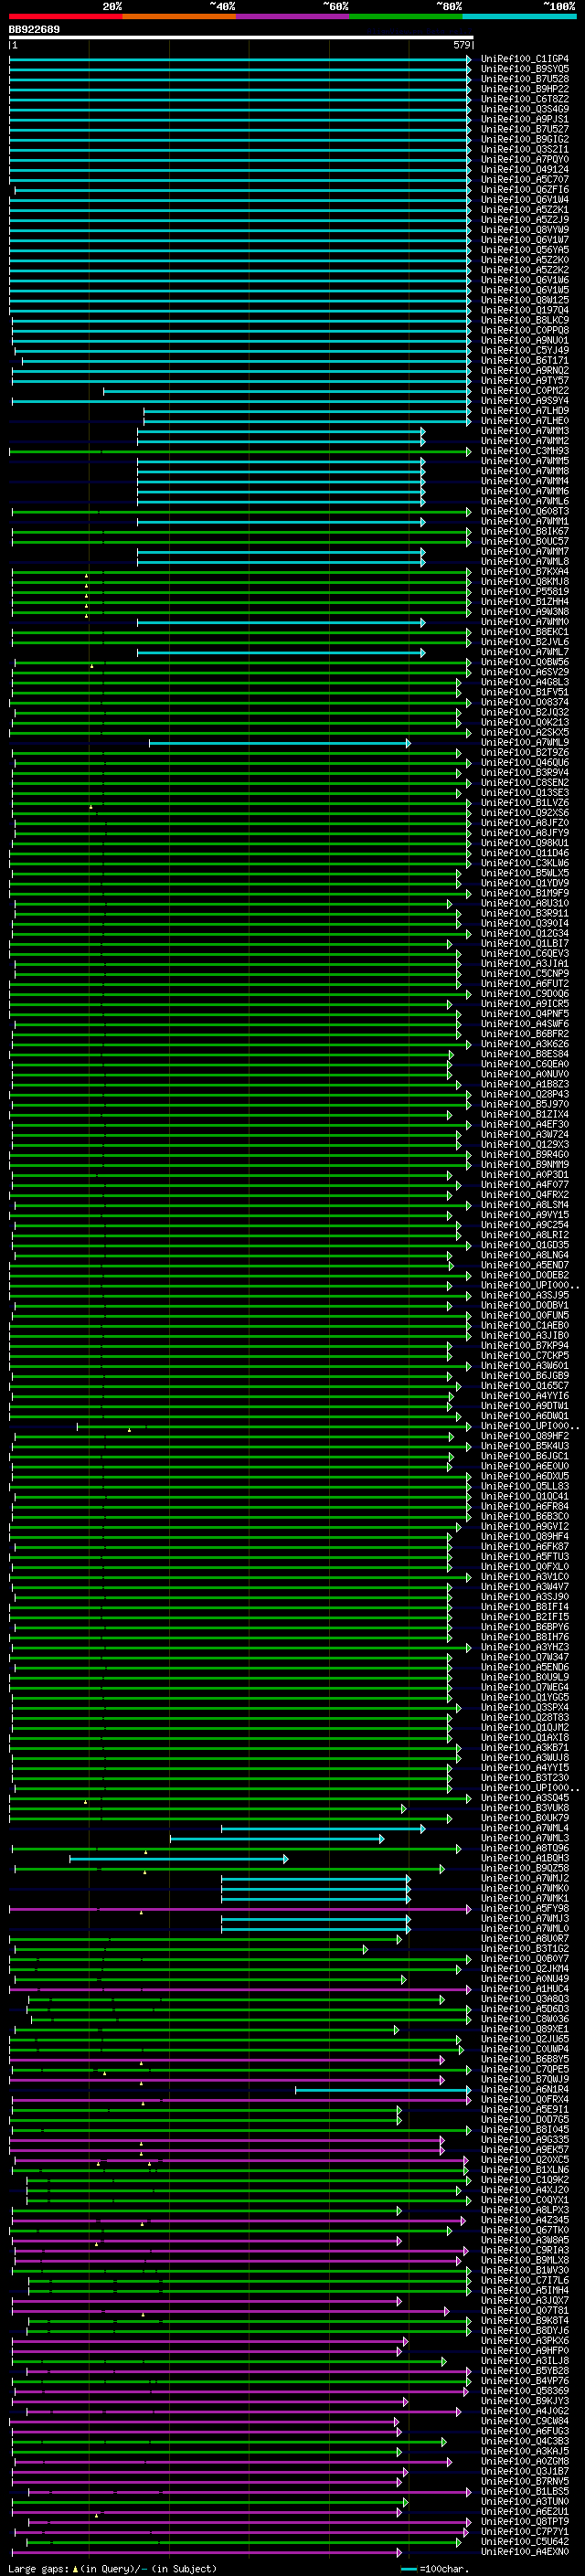Click hit label UniRef100_A7WML4
585x2576 pixels.
[x=525, y=1828]
